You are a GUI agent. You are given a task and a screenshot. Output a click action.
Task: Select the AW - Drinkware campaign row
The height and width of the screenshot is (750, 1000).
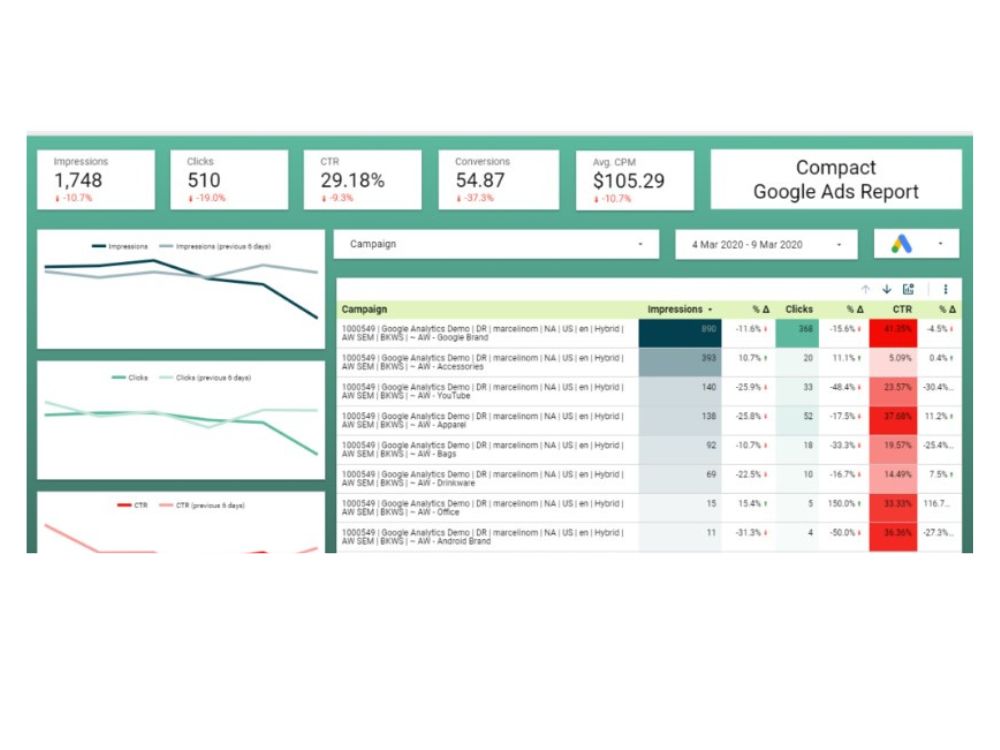click(x=648, y=478)
